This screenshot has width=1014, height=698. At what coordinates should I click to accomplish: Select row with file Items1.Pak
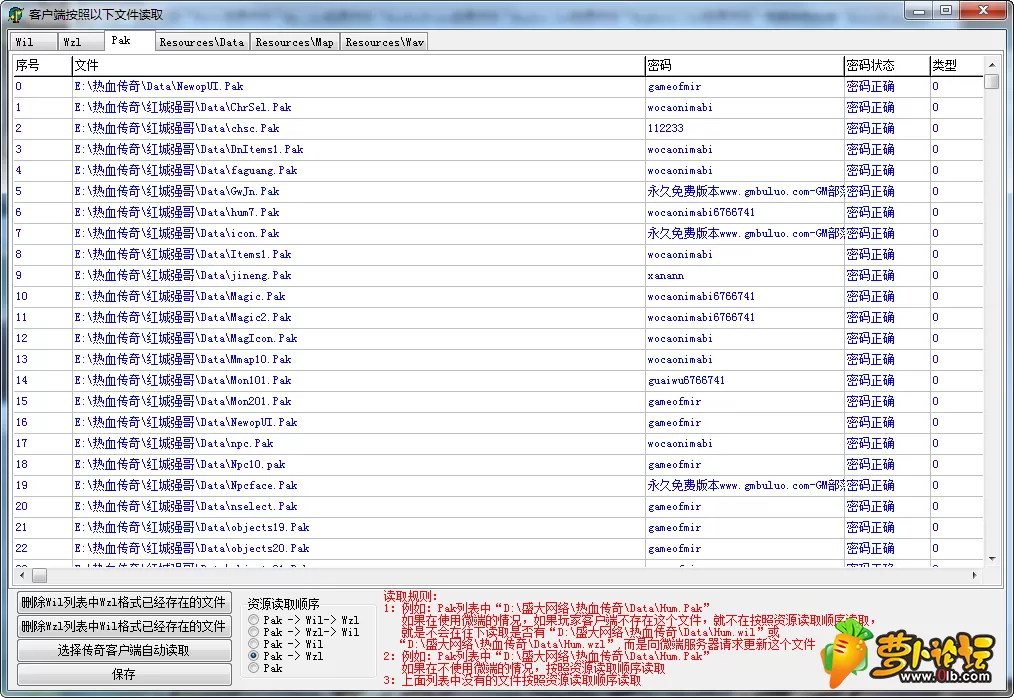tap(498, 254)
